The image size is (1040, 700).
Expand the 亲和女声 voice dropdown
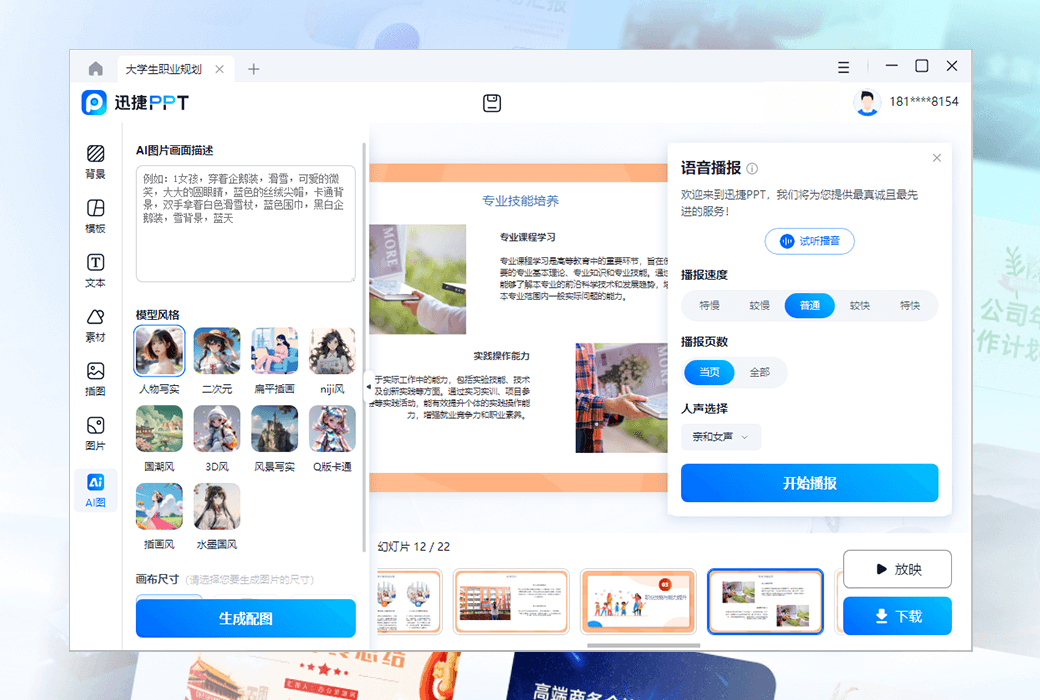pos(720,437)
